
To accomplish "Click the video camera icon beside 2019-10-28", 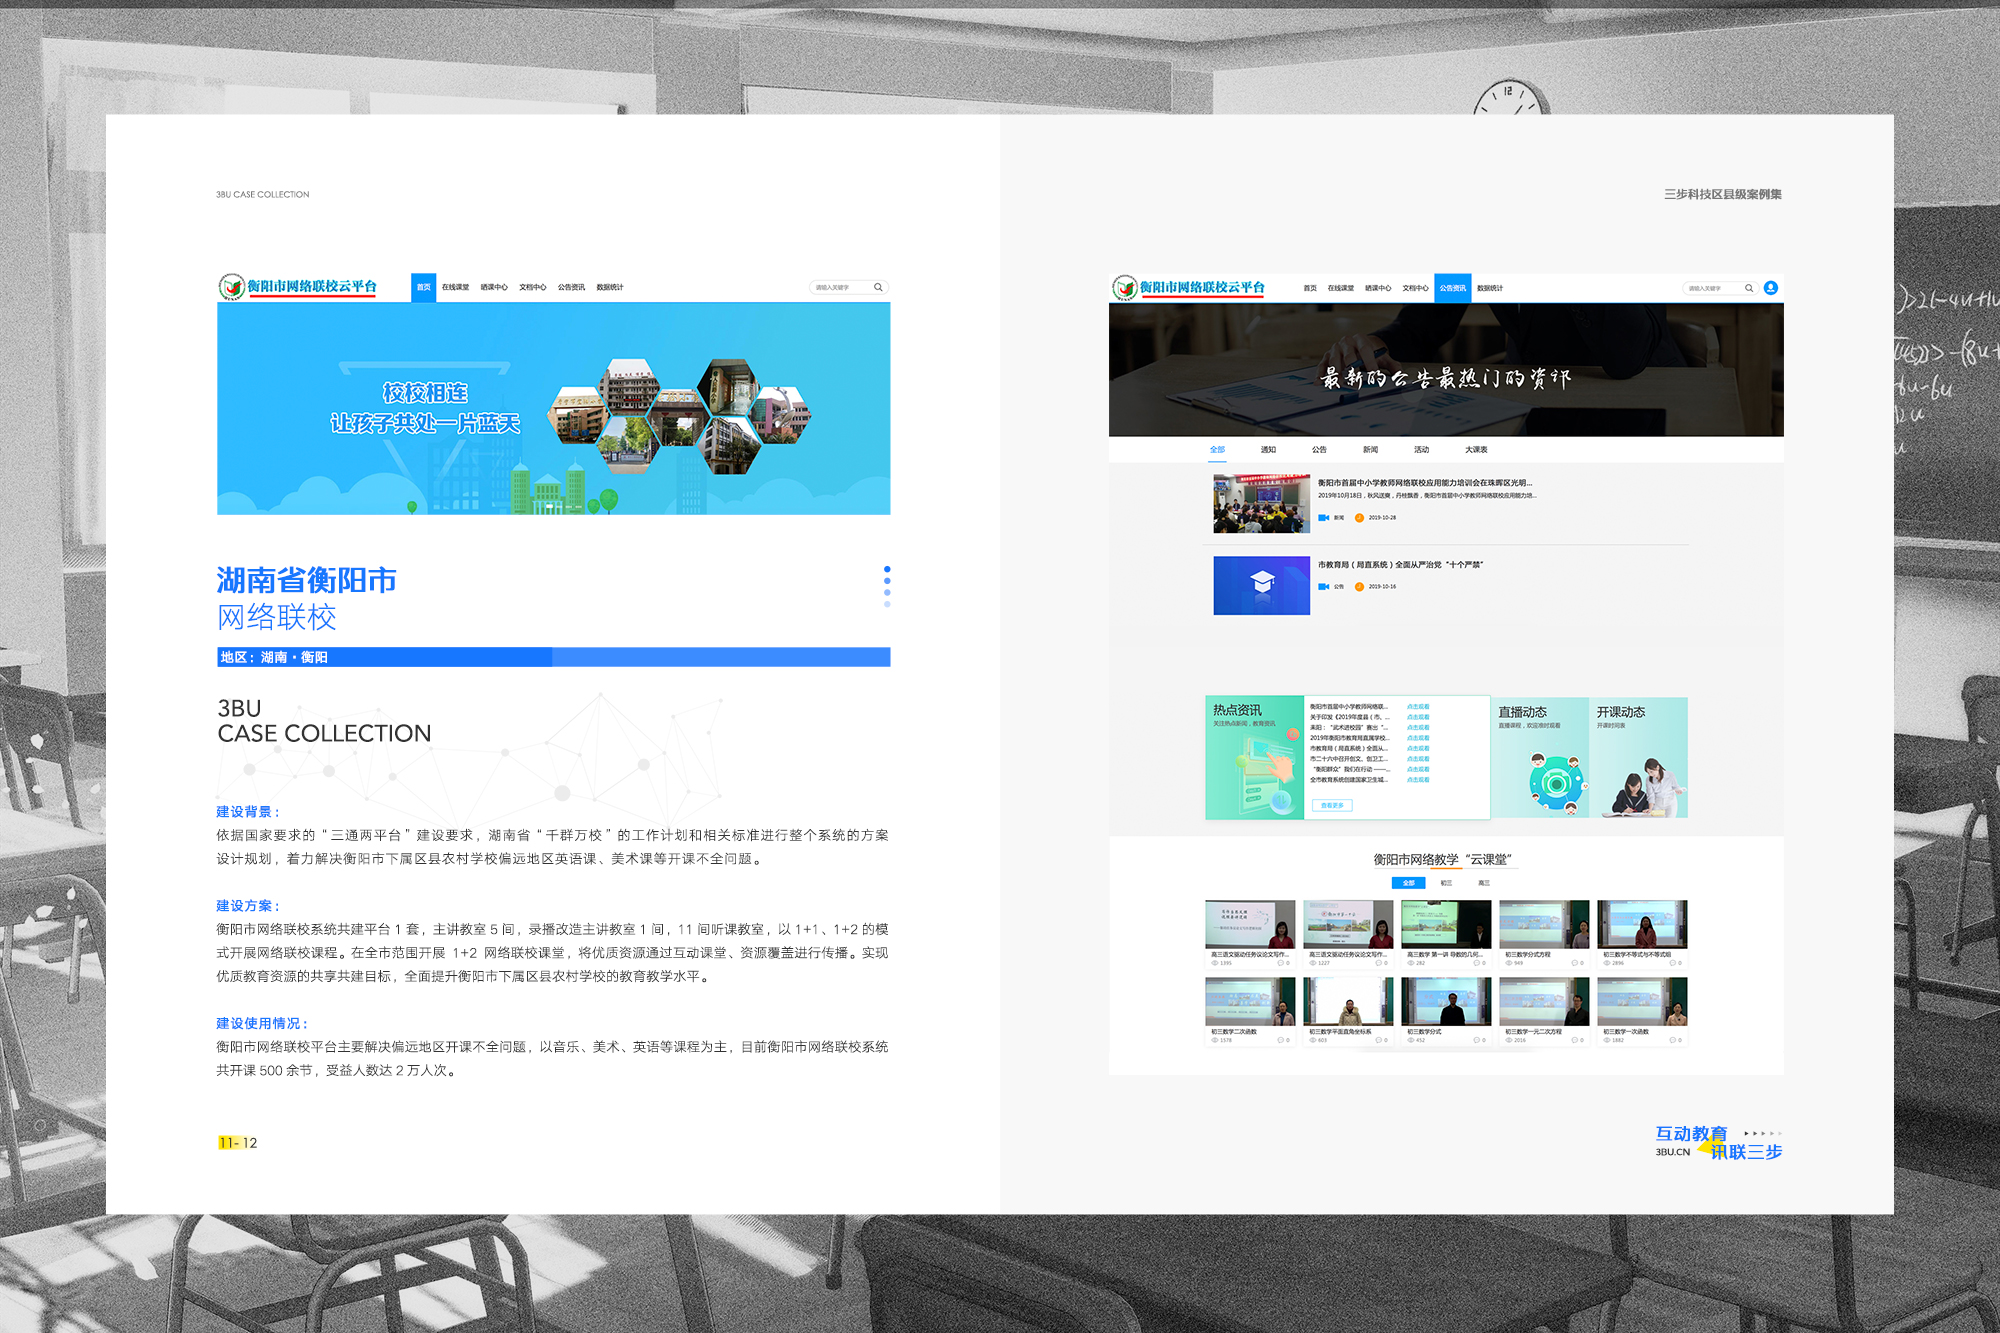I will tap(1323, 518).
